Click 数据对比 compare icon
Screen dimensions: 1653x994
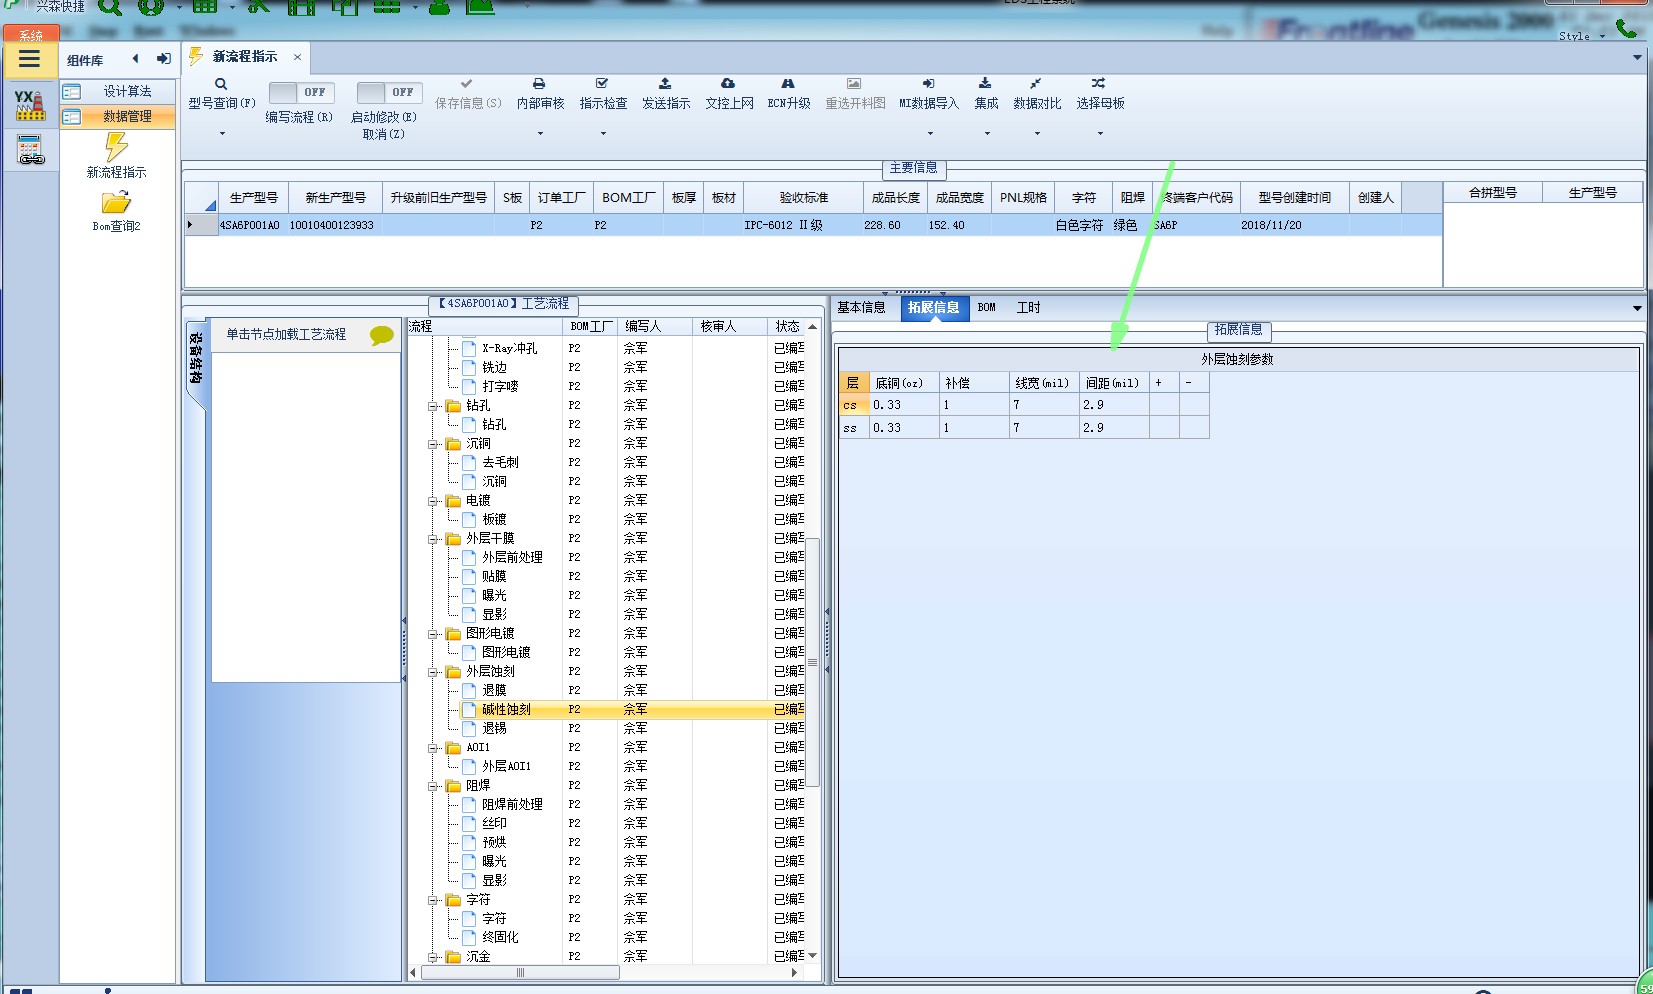point(1036,84)
